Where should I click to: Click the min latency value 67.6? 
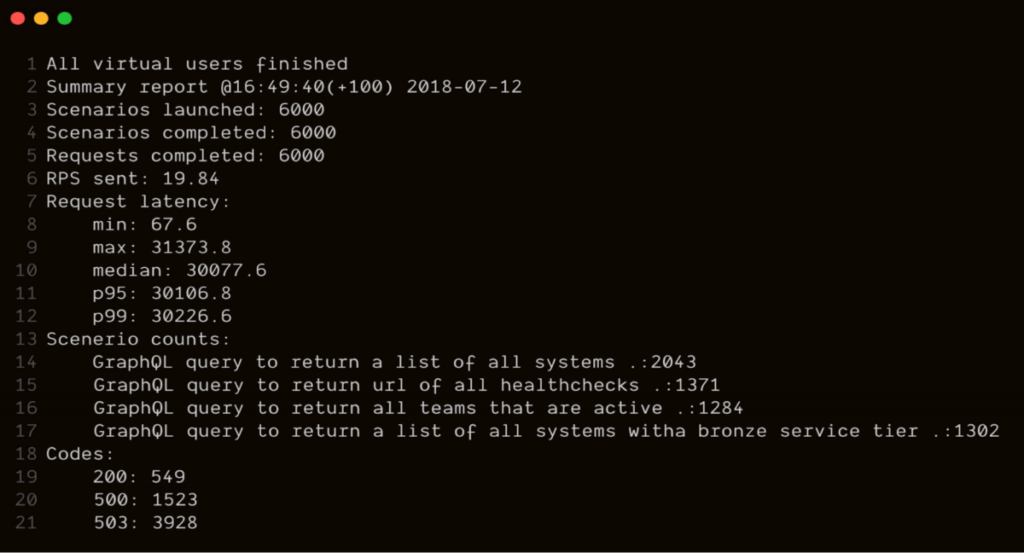pos(174,225)
